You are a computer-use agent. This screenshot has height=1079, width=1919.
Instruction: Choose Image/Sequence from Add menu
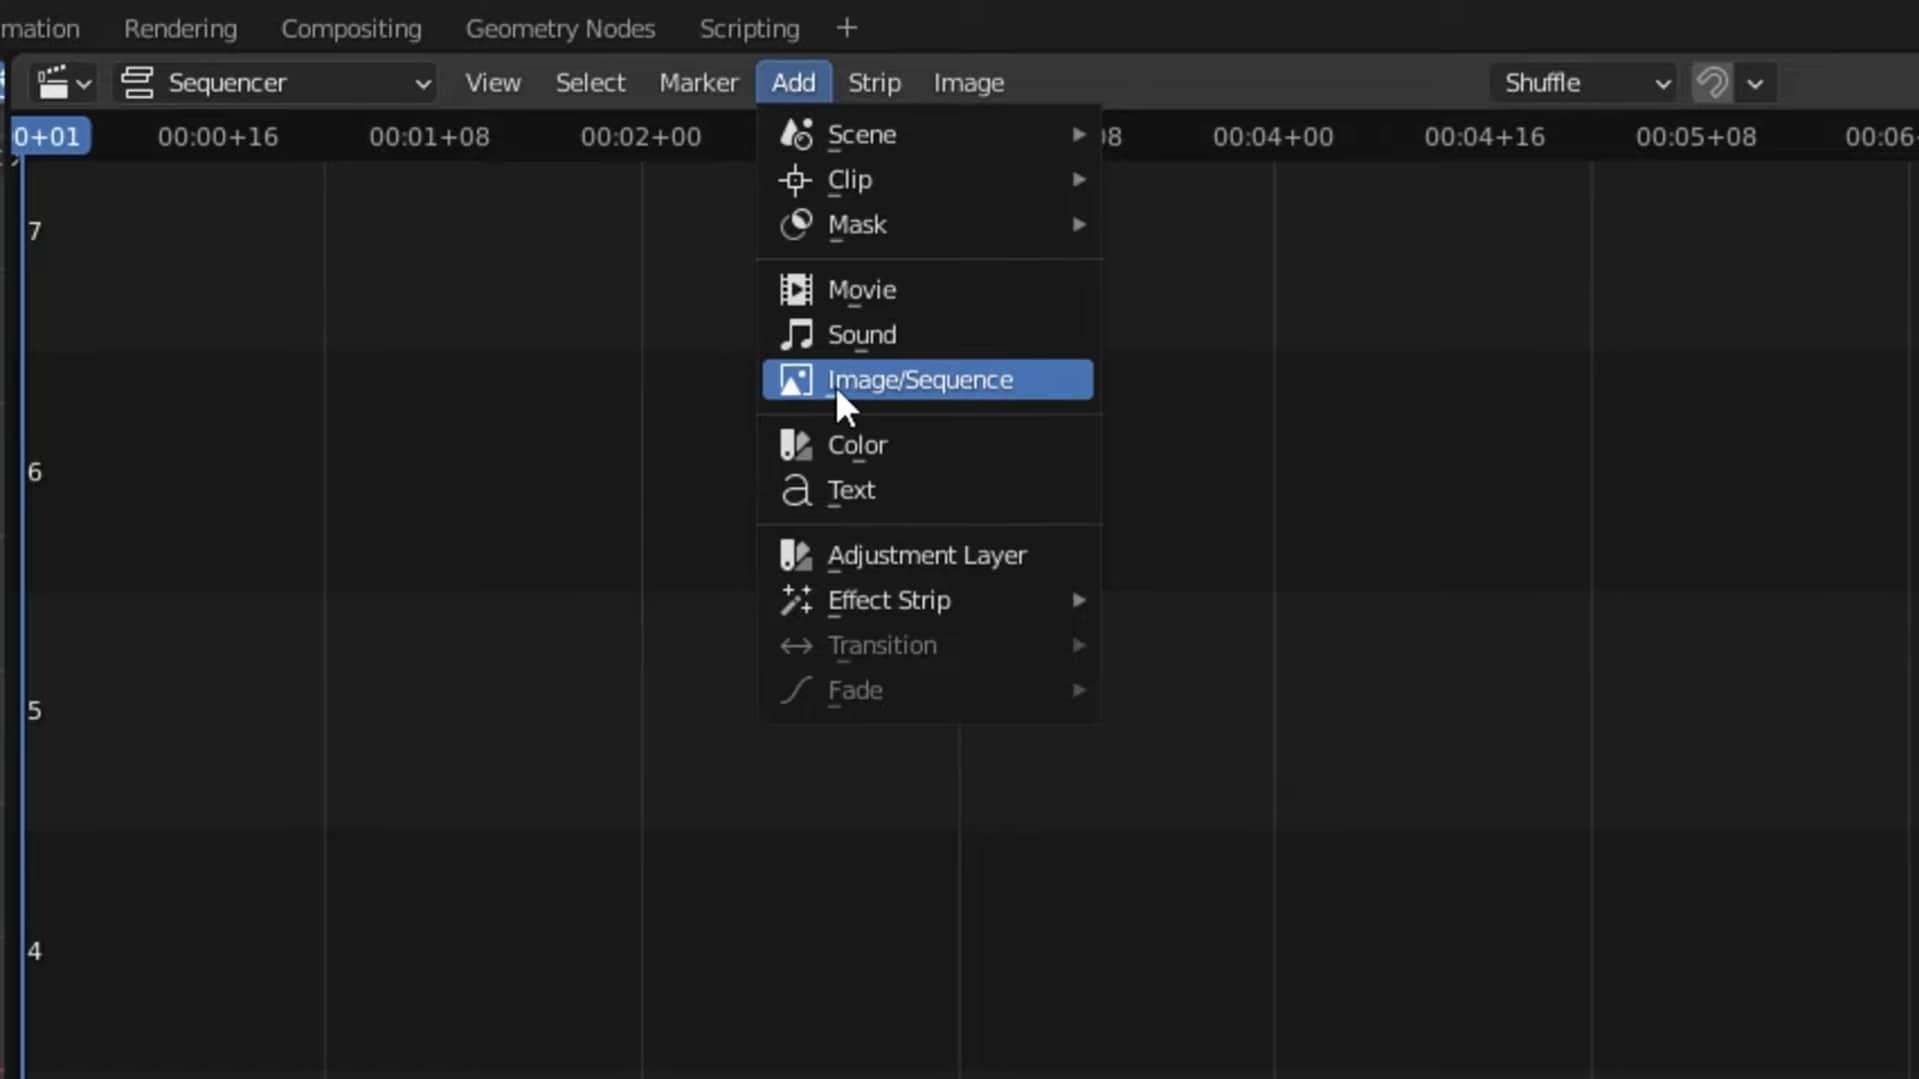(928, 380)
